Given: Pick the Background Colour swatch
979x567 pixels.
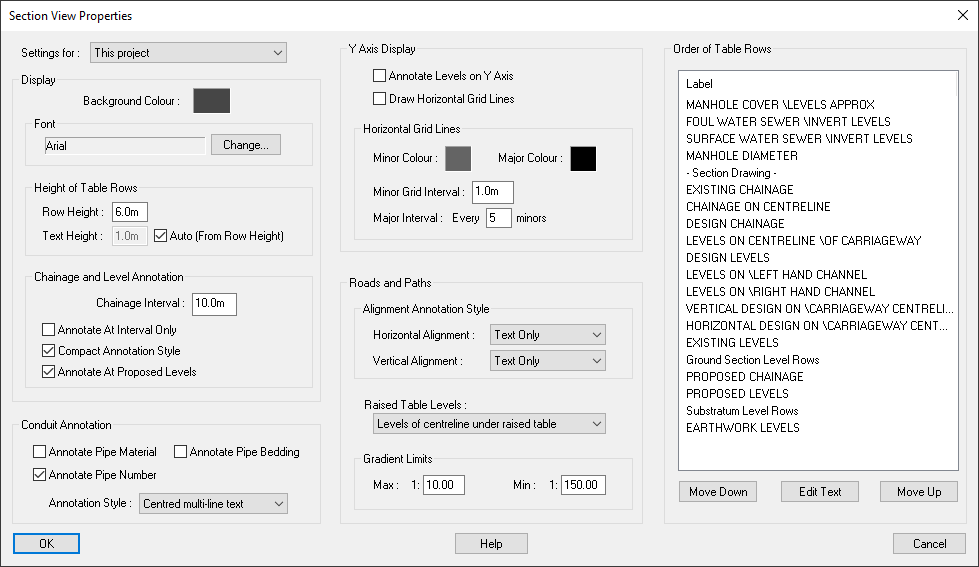Looking at the screenshot, I should click(x=211, y=101).
